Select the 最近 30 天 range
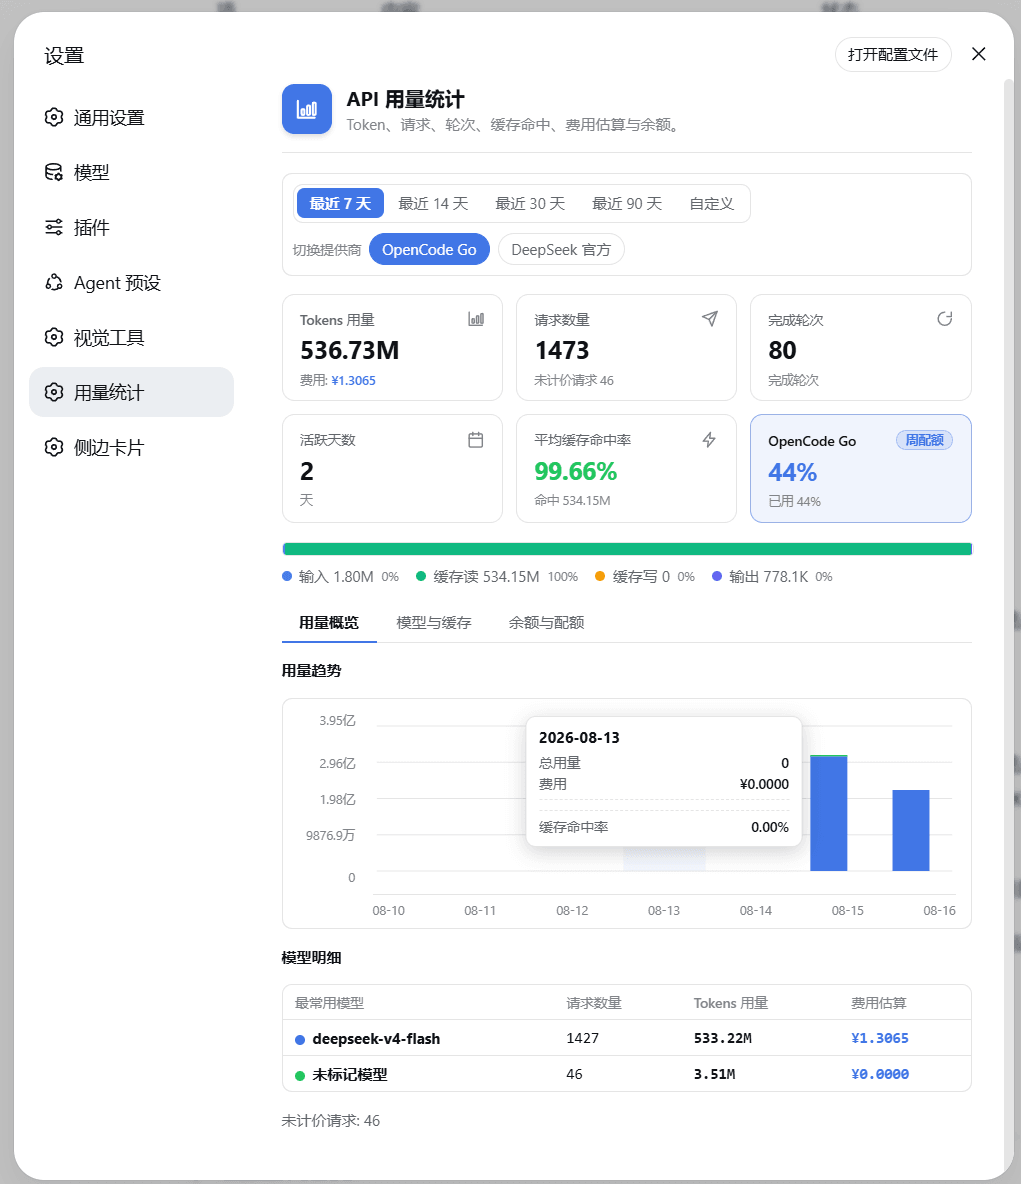This screenshot has height=1184, width=1021. tap(530, 203)
